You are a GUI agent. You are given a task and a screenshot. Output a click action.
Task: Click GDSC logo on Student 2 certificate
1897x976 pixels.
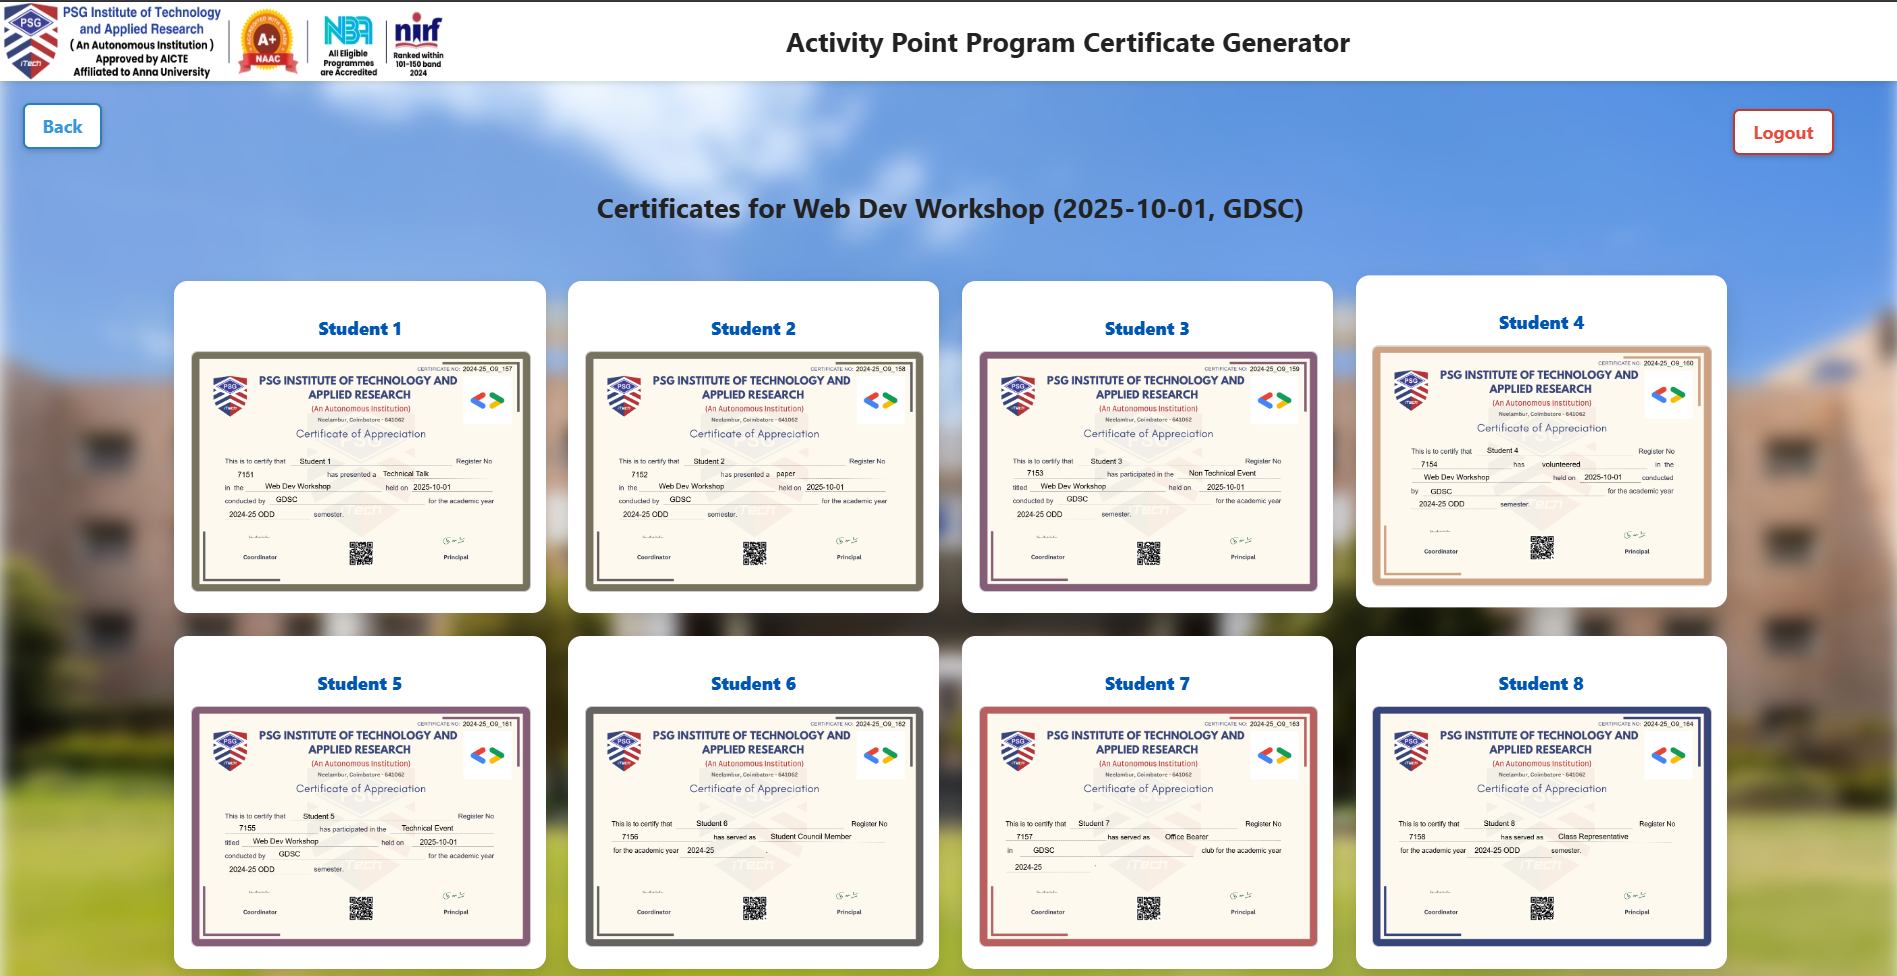point(880,401)
